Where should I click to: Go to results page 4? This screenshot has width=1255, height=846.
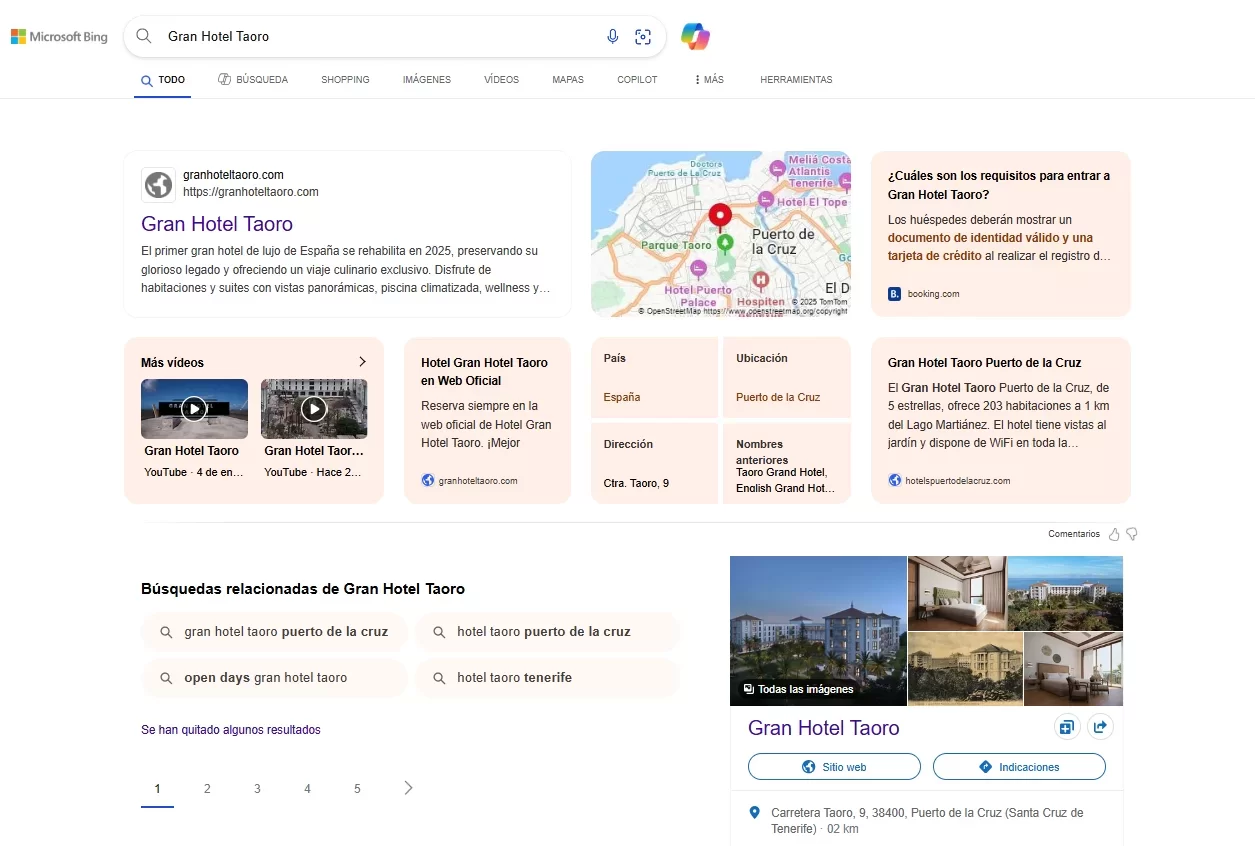click(307, 789)
